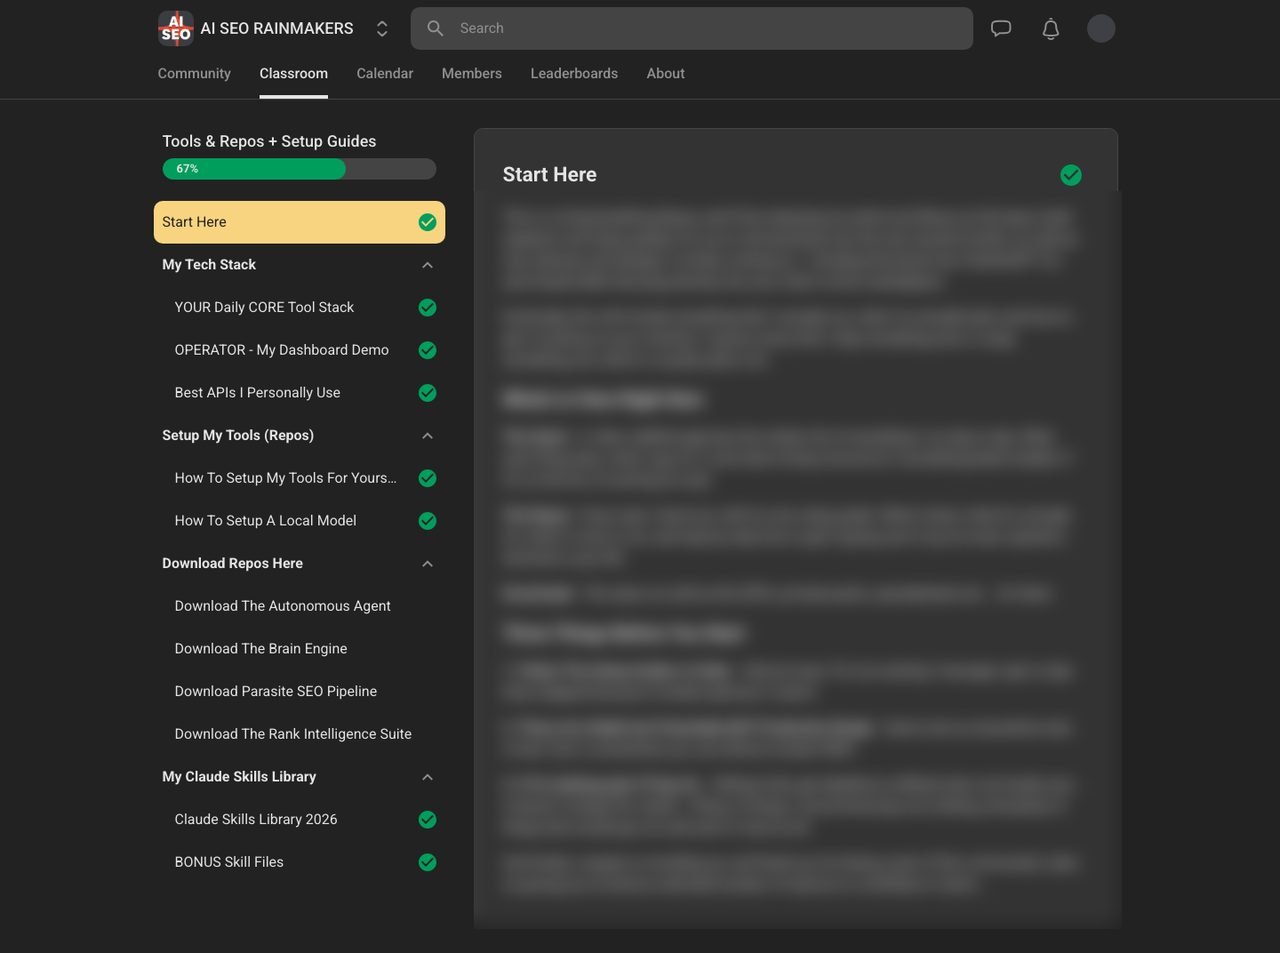Click the AI SEO Rainmakers logo
Screen dimensions: 1280x953
pyautogui.click(x=176, y=28)
